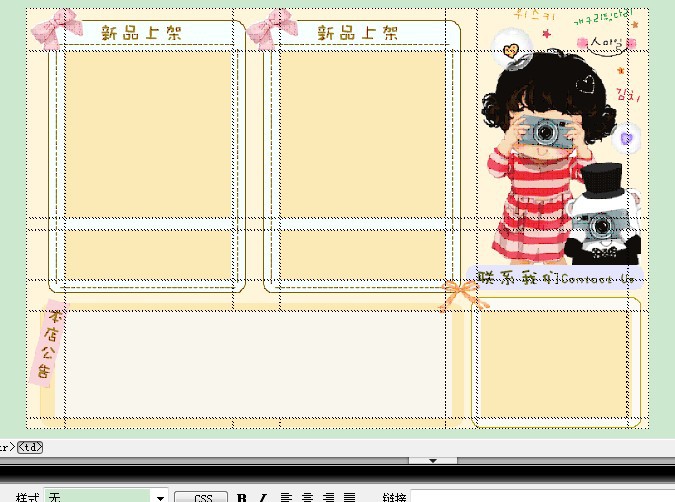Collapse the properties panel with the arrow
This screenshot has height=502, width=675.
[x=433, y=461]
